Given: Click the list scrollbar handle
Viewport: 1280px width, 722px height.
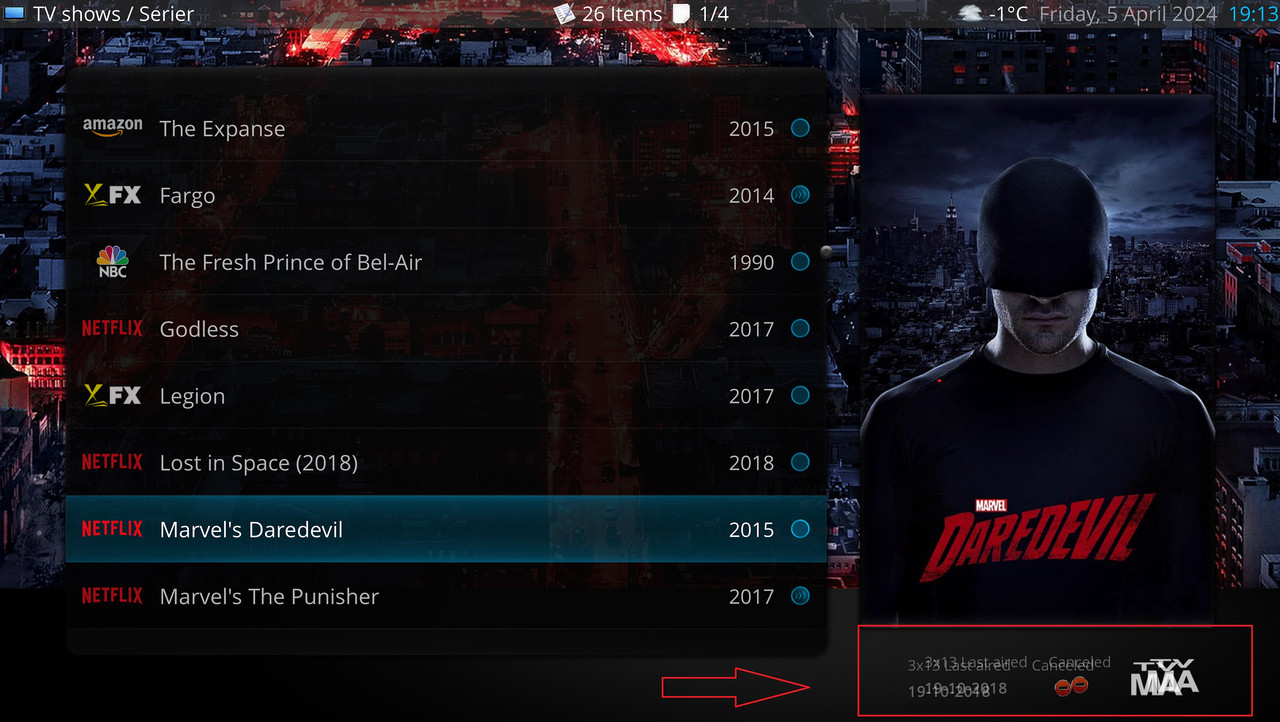Looking at the screenshot, I should 826,253.
